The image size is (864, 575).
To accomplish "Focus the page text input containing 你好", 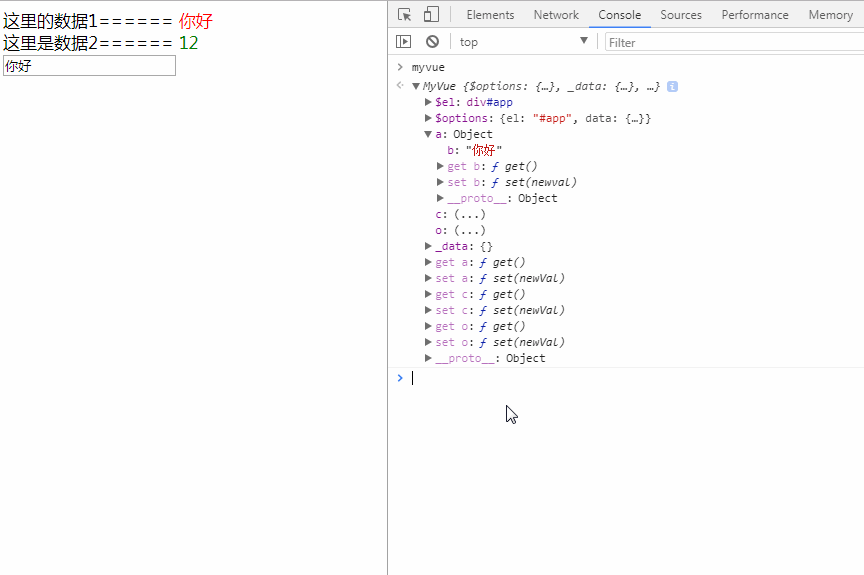I will tap(89, 66).
